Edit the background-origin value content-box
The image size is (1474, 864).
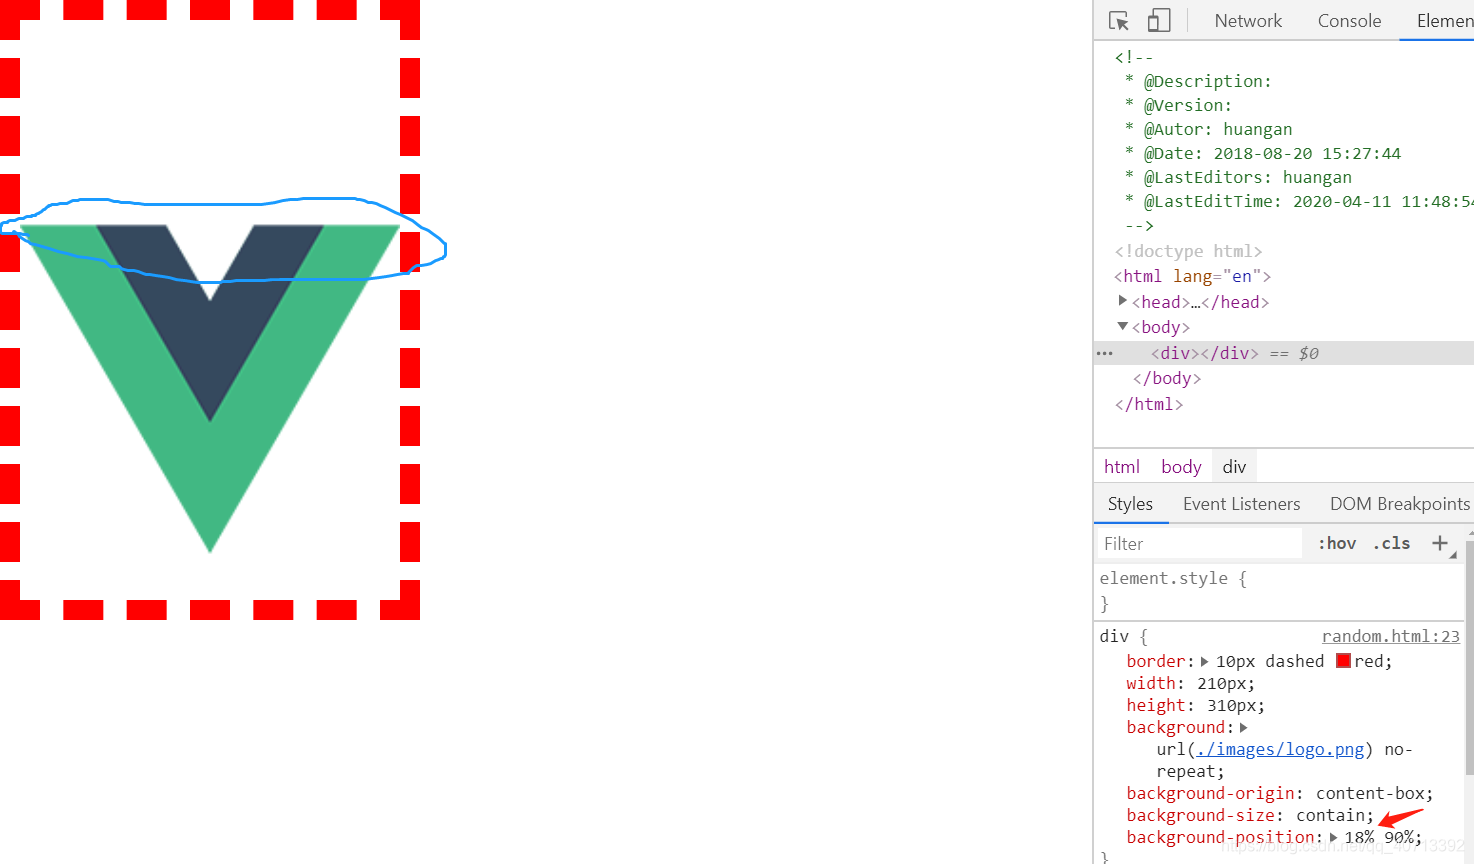pyautogui.click(x=1369, y=793)
